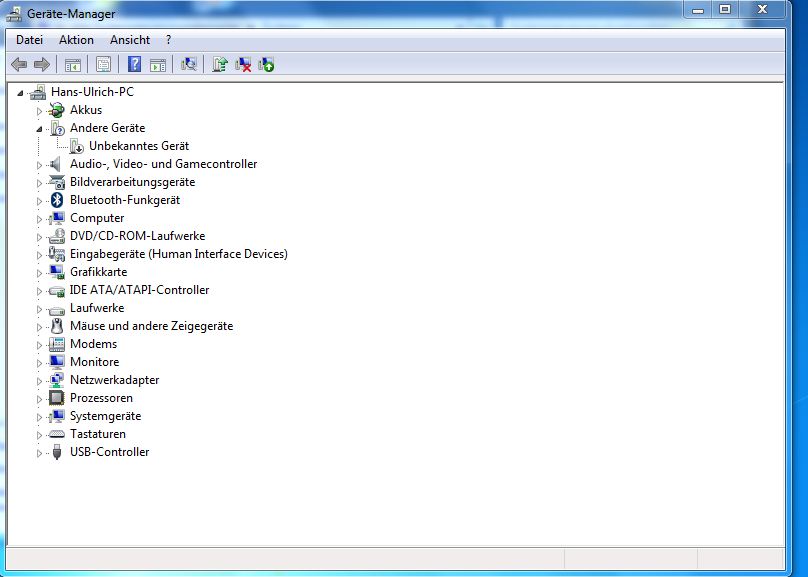Viewport: 808px width, 577px height.
Task: Scan for hardware changes icon
Action: click(x=189, y=64)
